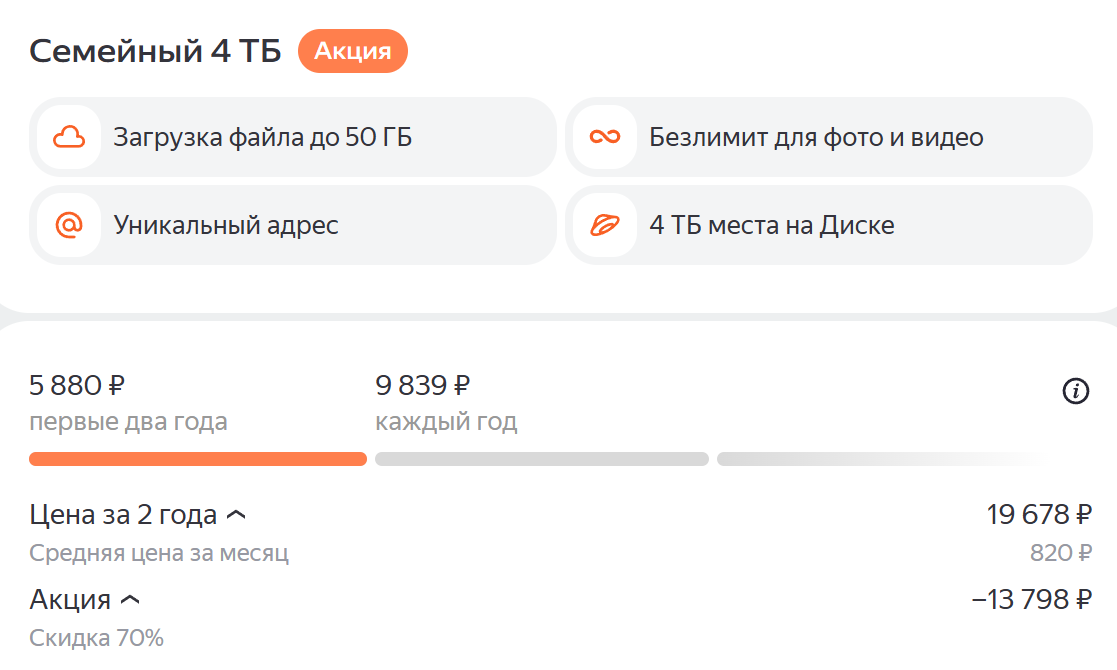This screenshot has height=670, width=1117.
Task: Select the Загрузка файла до 50 ГБ label
Action: [262, 137]
